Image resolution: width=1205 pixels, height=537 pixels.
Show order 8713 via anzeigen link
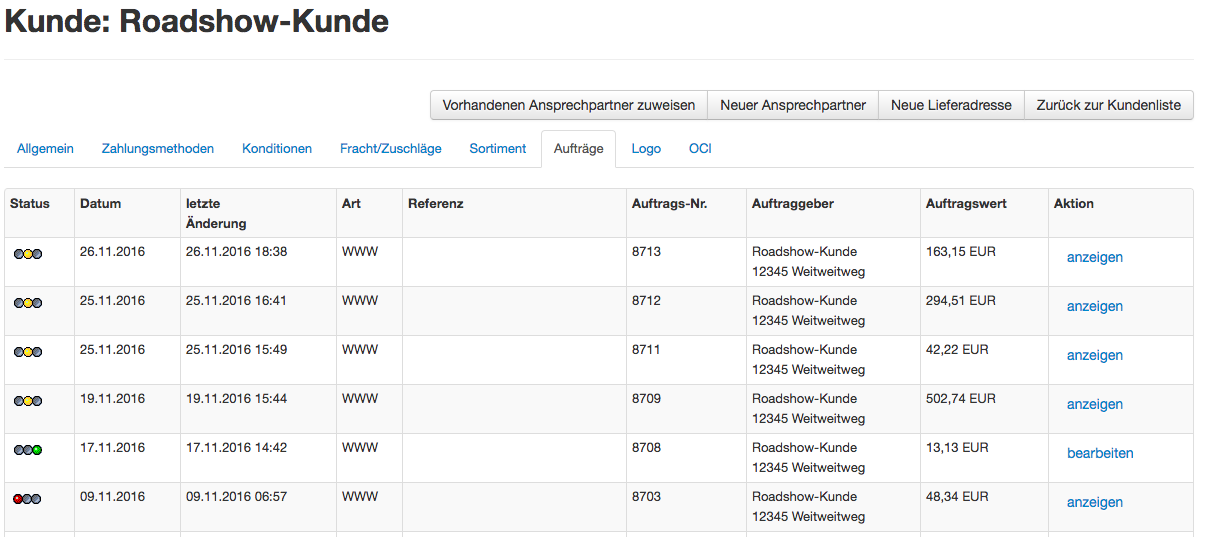1095,257
